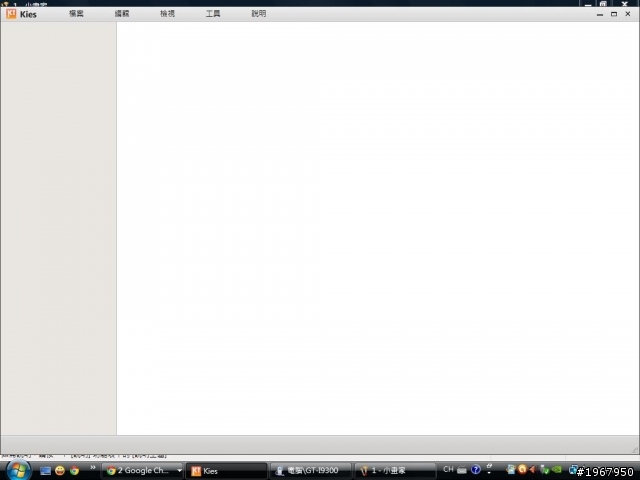640x480 pixels.
Task: Open the Windows Start orb
Action: 18,470
